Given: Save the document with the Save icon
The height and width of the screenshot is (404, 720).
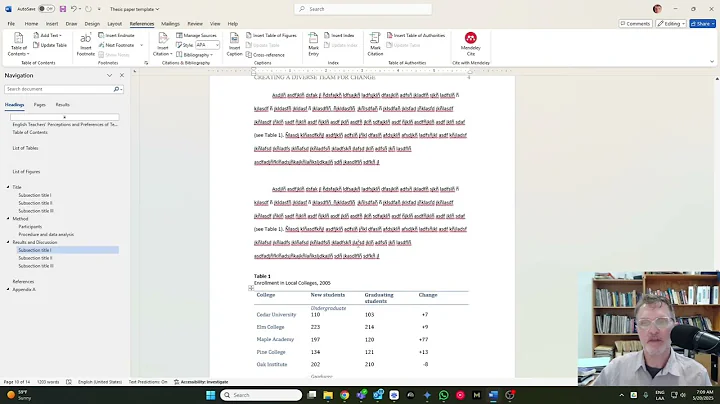Looking at the screenshot, I should coord(63,9).
